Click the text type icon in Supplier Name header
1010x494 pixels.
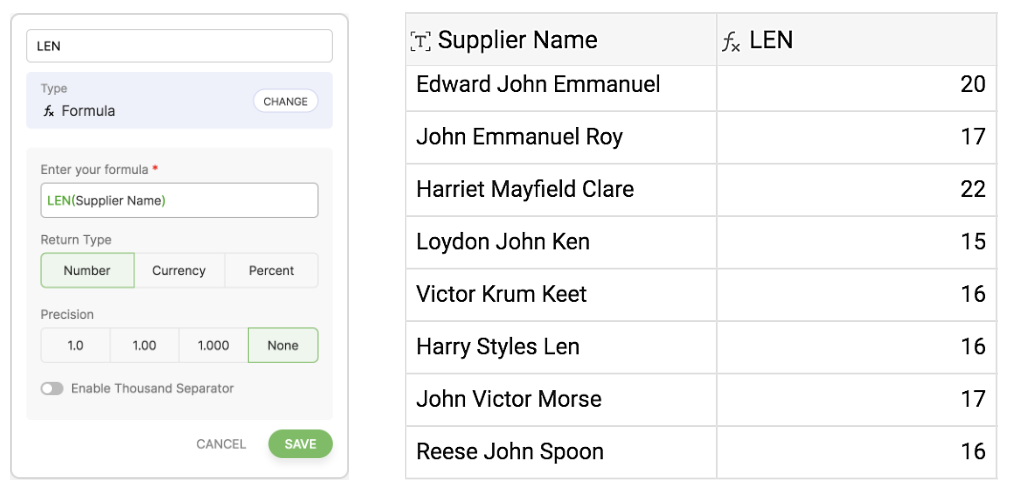point(420,41)
